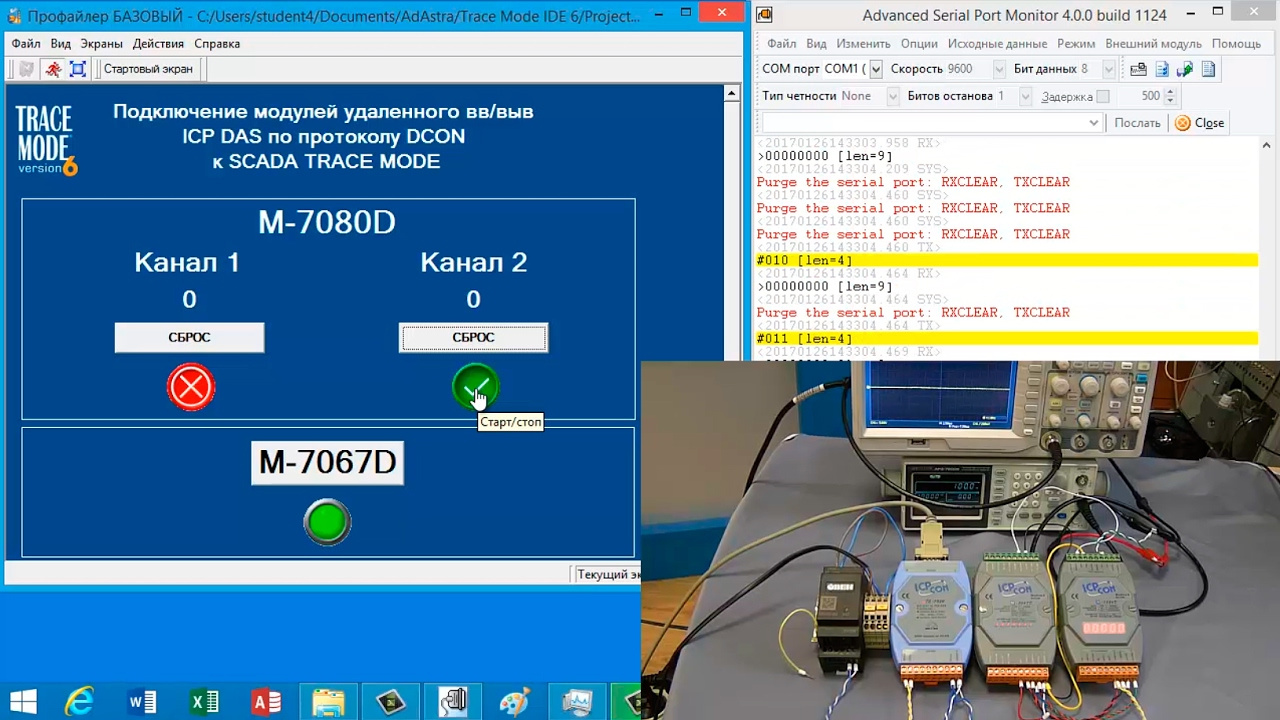
Task: Open the Файл menu in Профайлер window
Action: (26, 44)
